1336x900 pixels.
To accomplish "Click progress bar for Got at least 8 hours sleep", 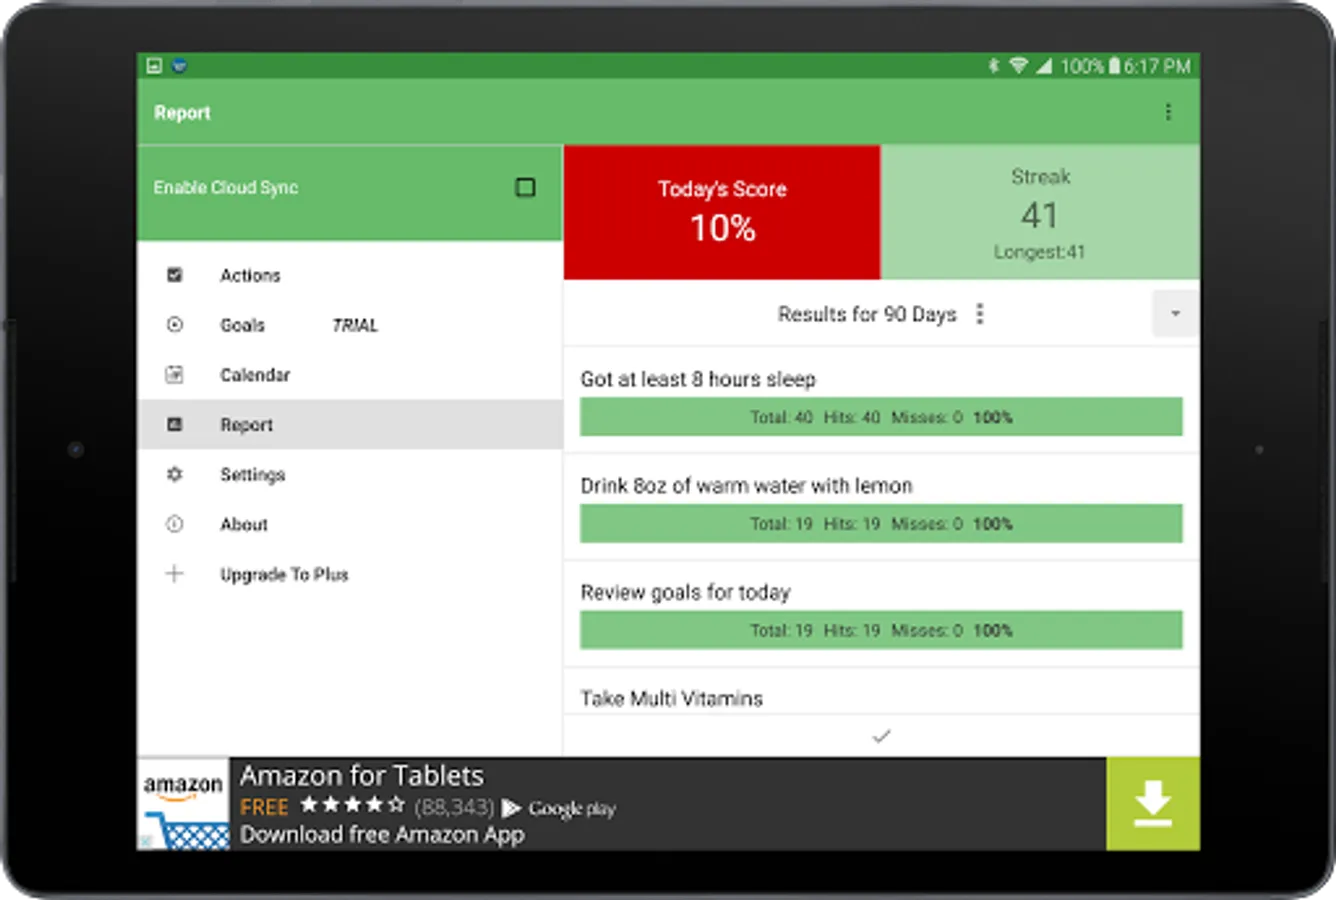I will (881, 417).
